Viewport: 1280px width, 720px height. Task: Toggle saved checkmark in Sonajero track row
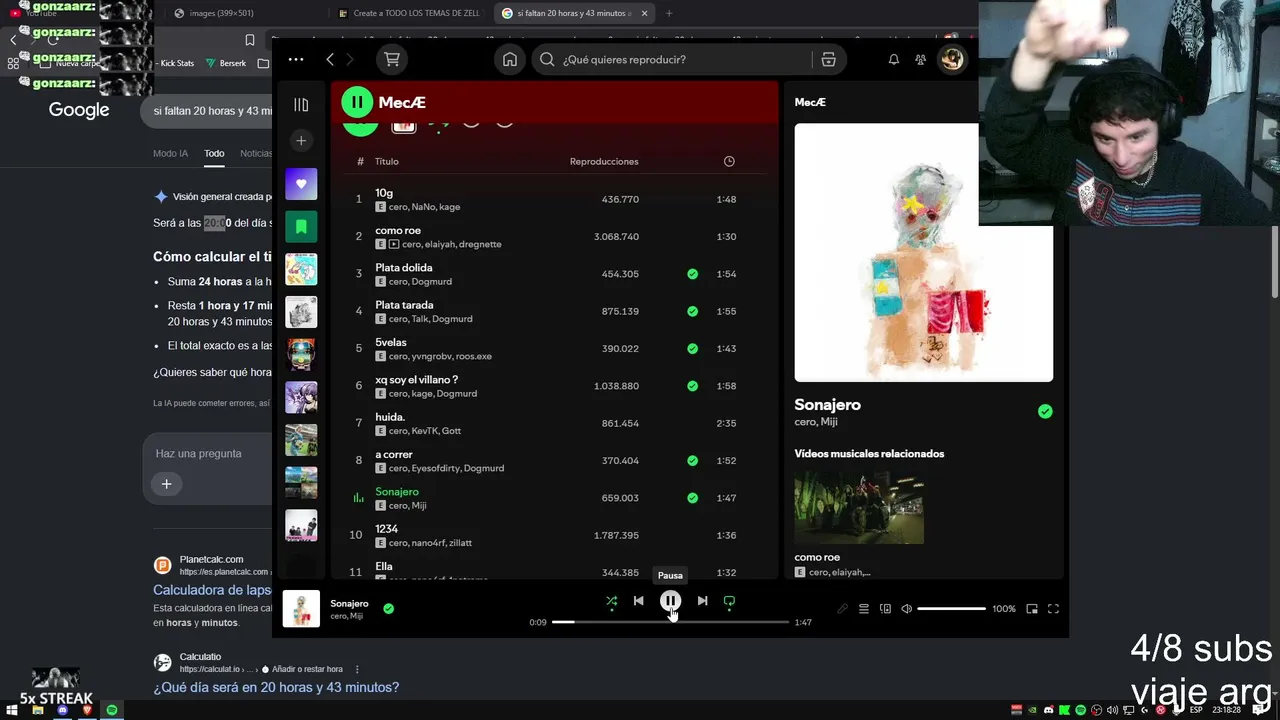[x=692, y=498]
